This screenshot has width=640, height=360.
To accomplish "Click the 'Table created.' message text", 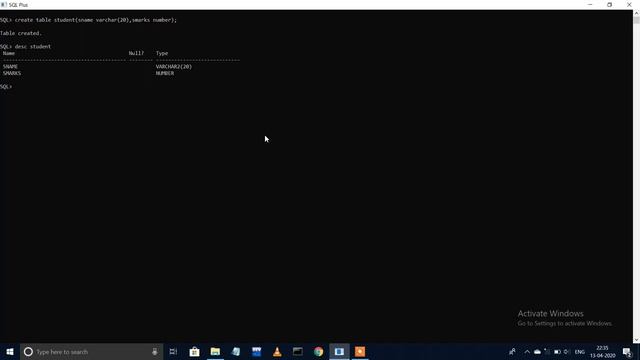I will (x=21, y=33).
